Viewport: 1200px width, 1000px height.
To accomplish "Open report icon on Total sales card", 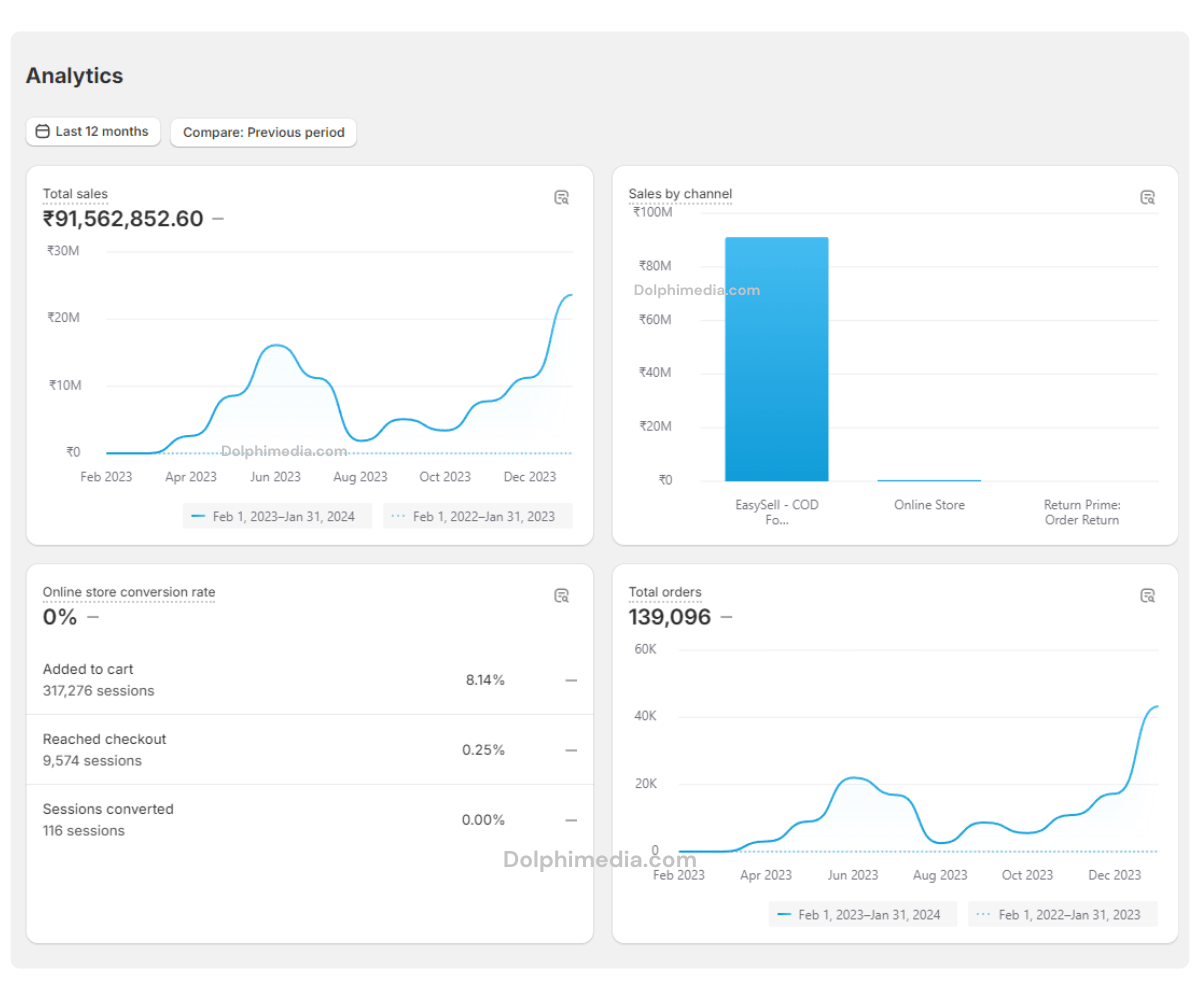I will [x=562, y=198].
